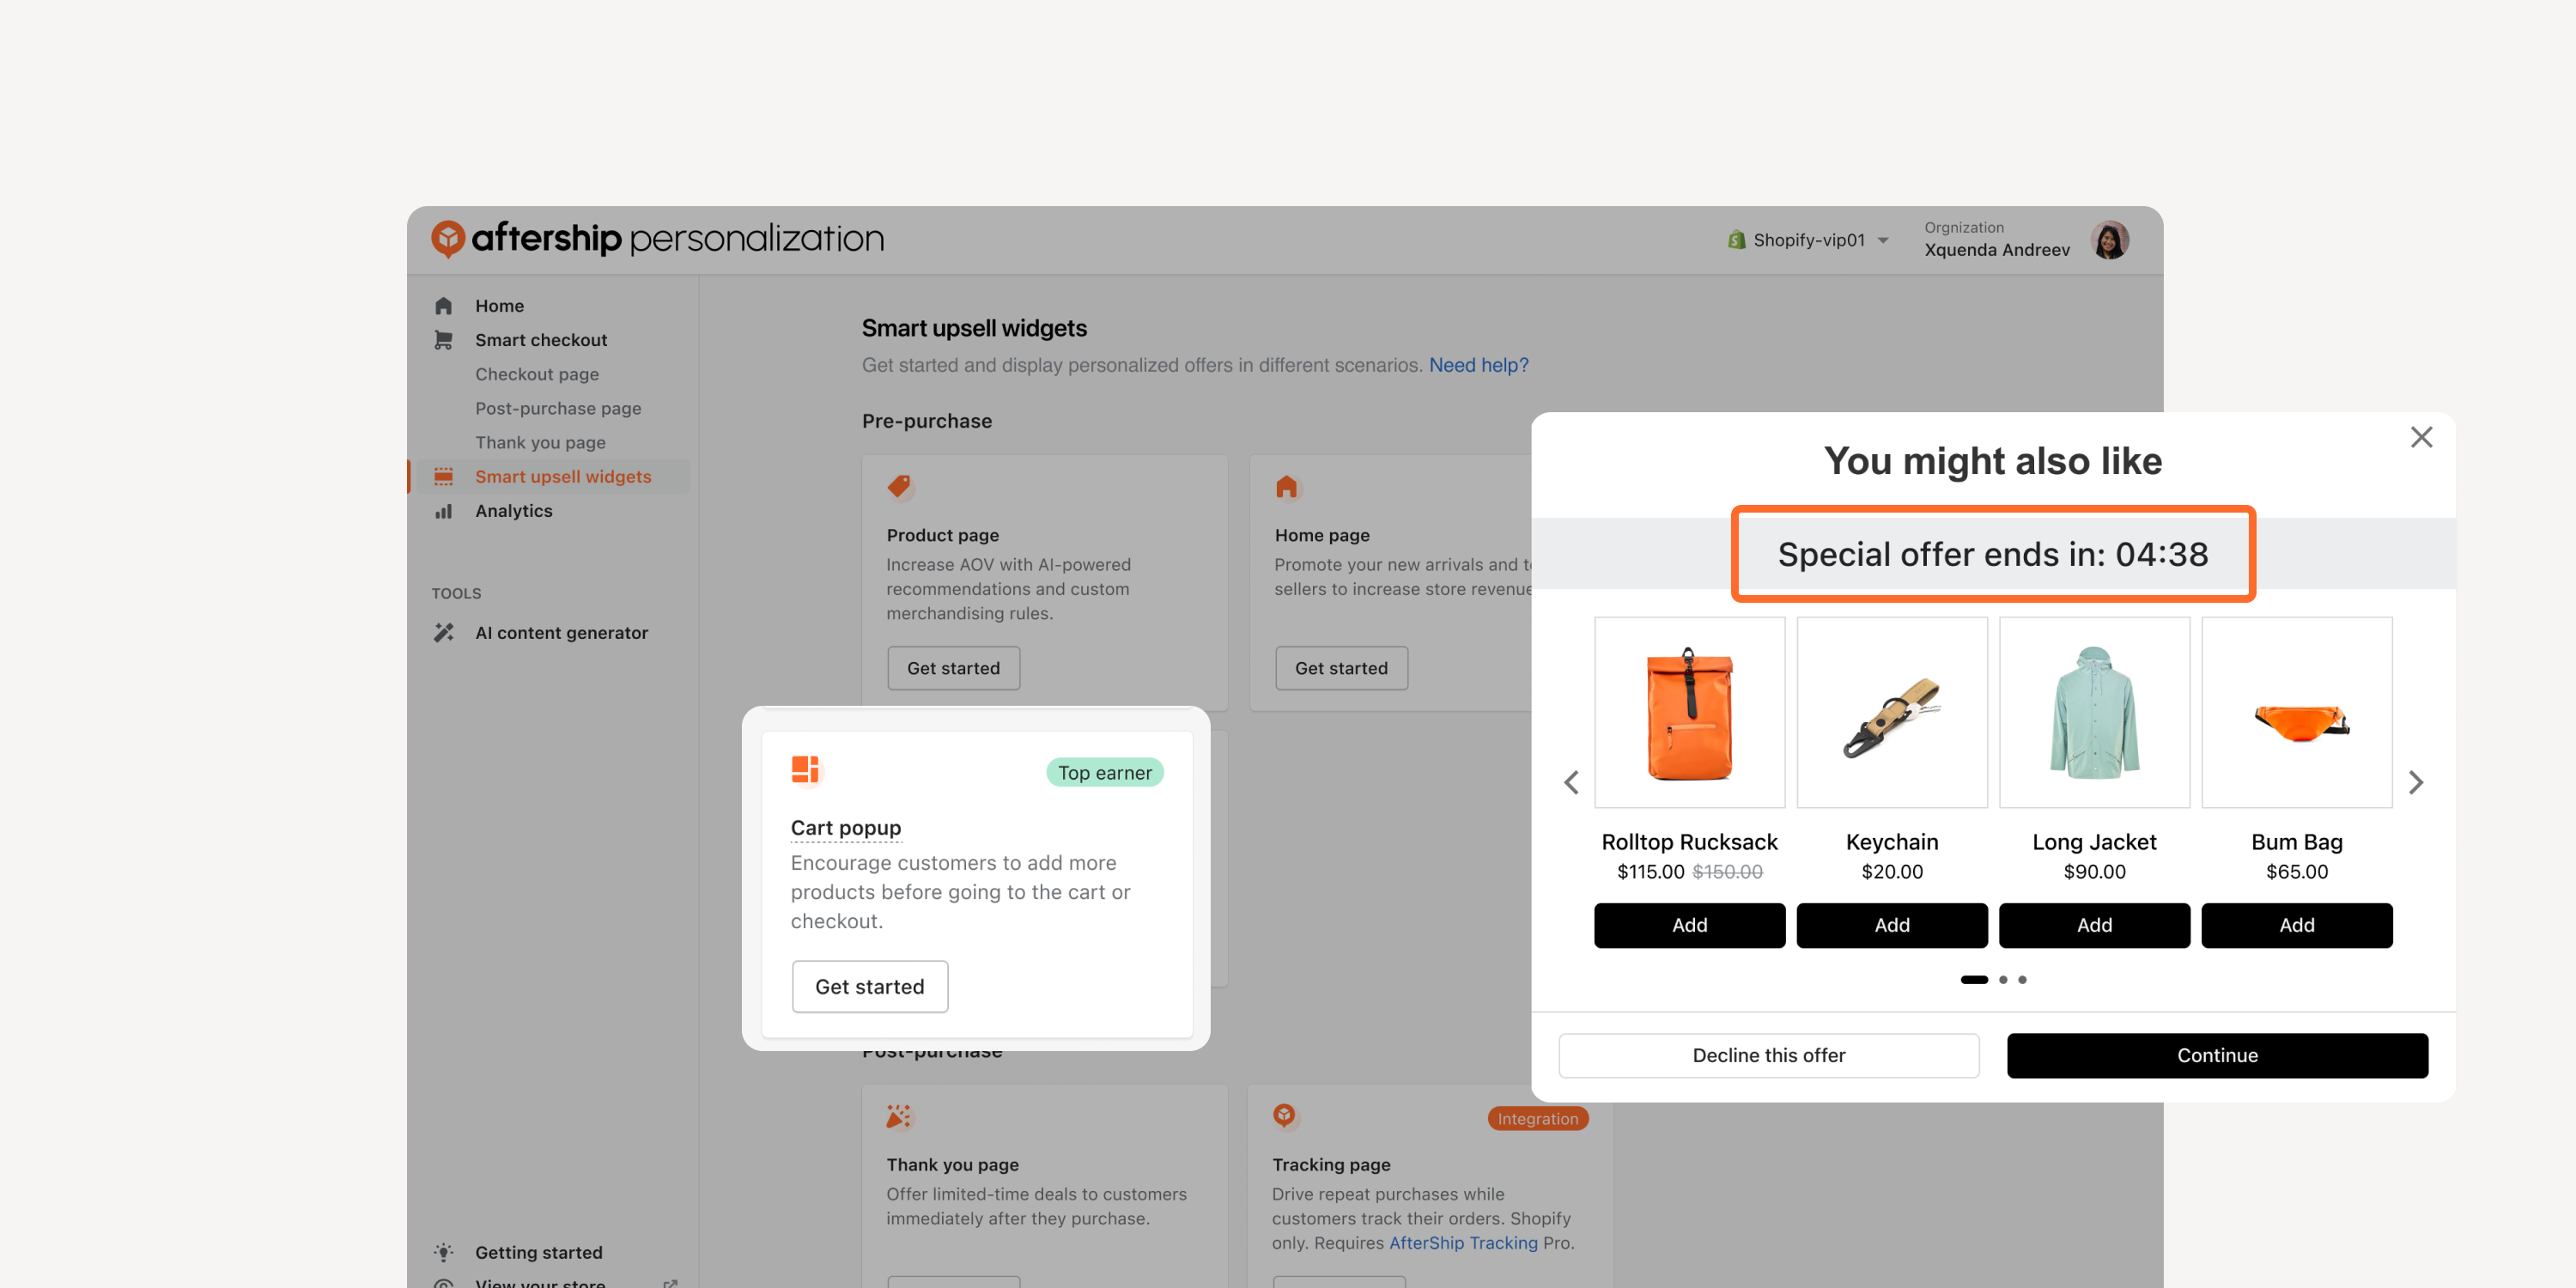
Task: Click Get started on Home page card
Action: (1341, 668)
